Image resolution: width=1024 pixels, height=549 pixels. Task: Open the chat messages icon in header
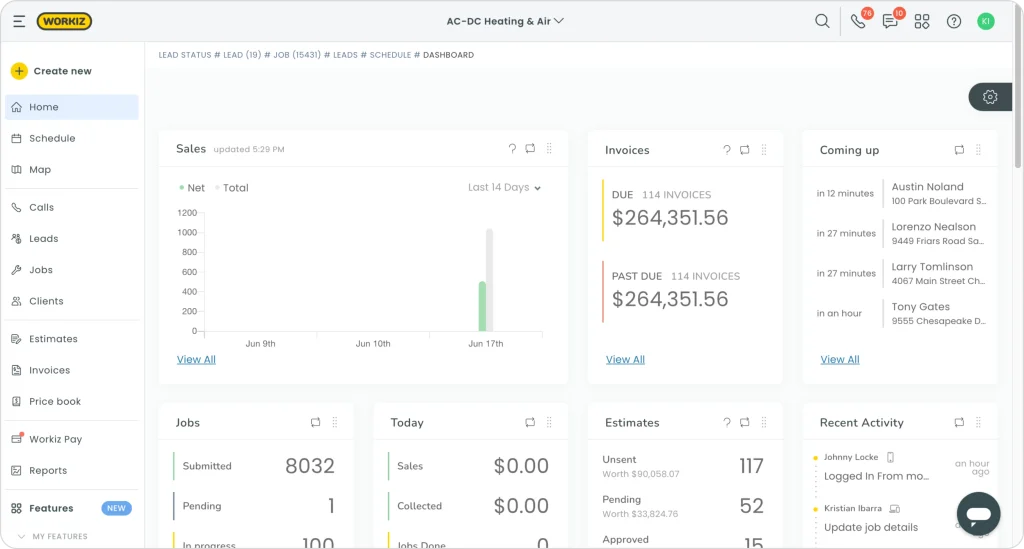[890, 21]
